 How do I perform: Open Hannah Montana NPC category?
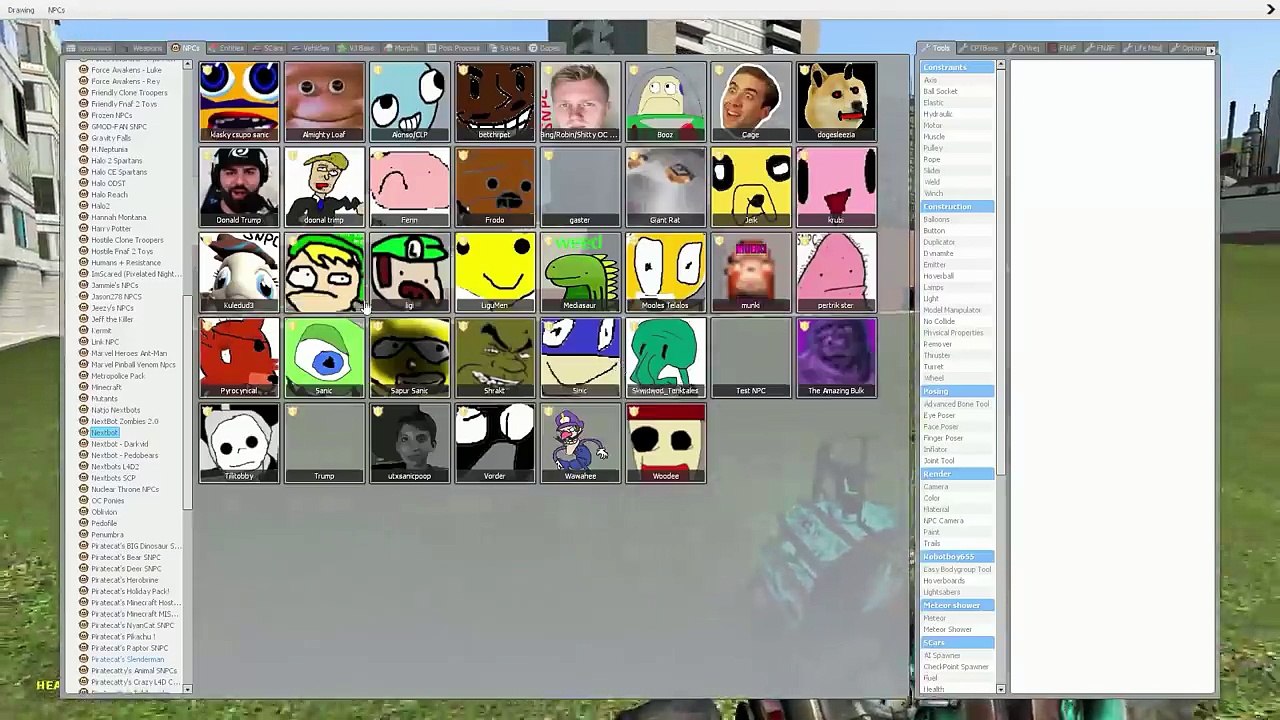(x=118, y=218)
